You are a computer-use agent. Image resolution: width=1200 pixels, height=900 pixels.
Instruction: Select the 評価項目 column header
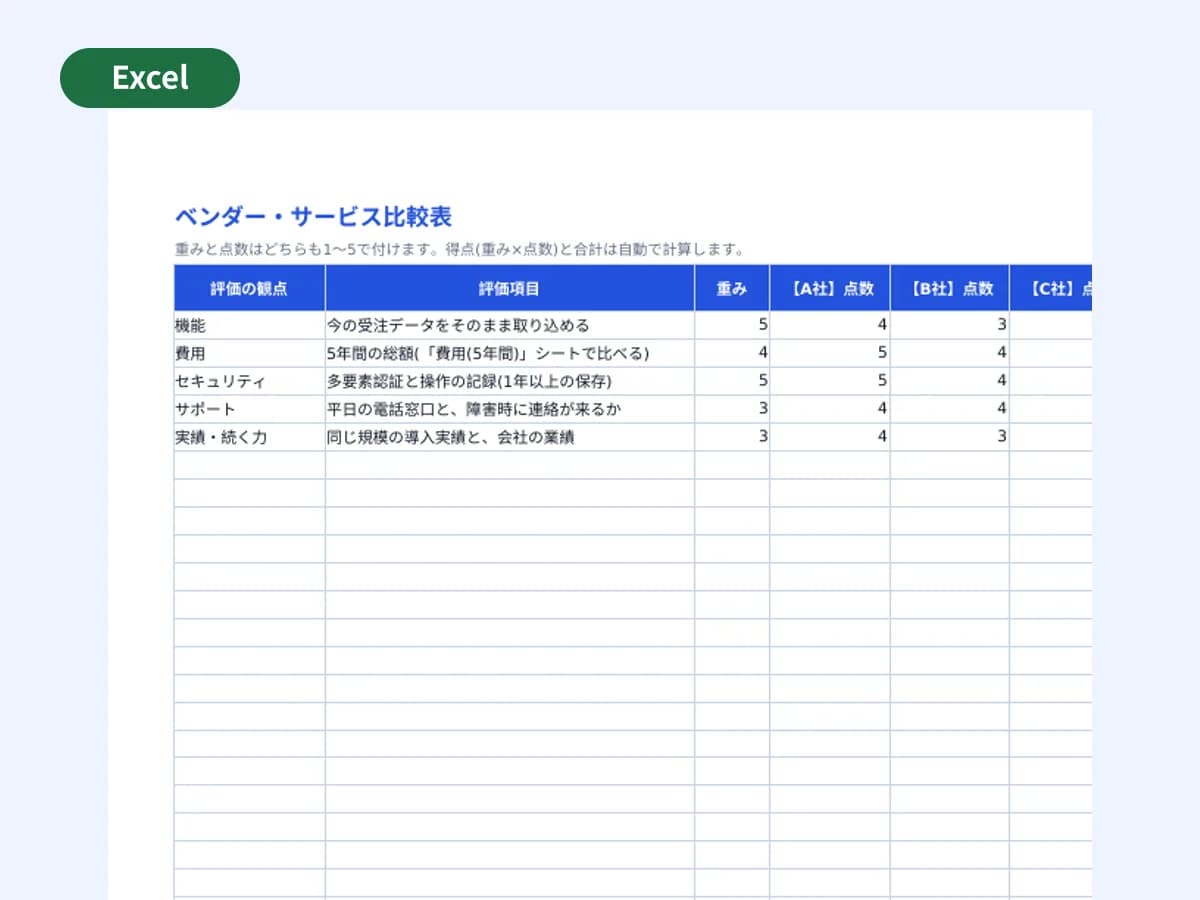click(x=510, y=288)
